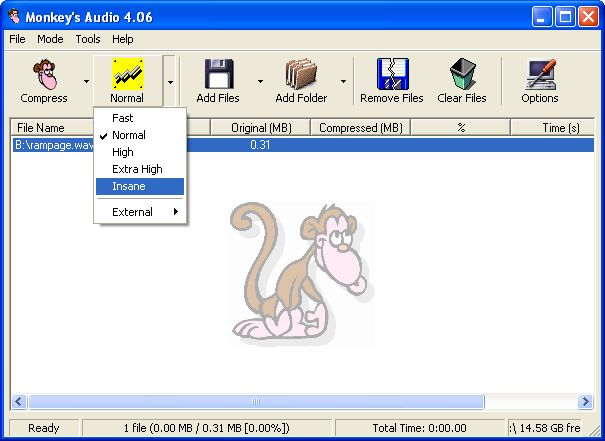
Task: Choose the Extra High compression level
Action: 140,169
